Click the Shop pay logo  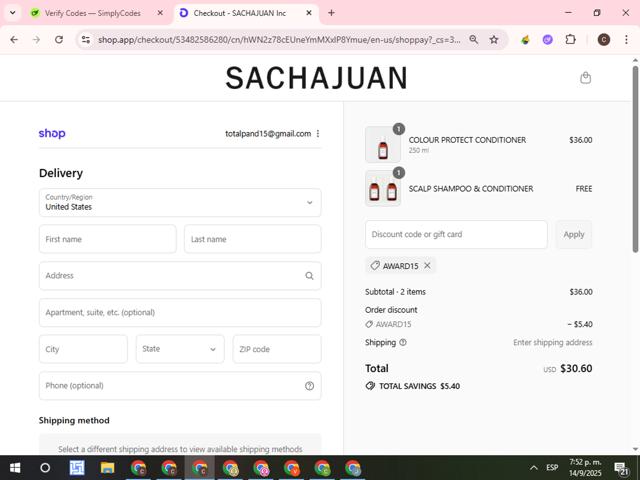pos(52,133)
